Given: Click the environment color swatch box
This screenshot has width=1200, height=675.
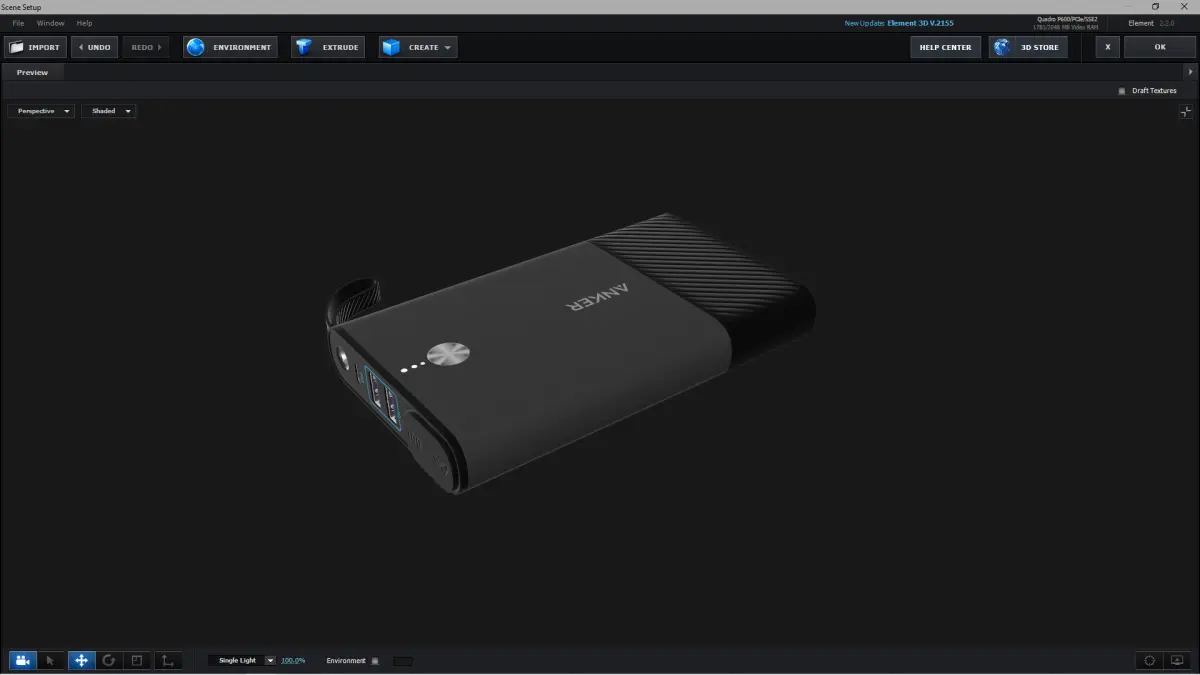Looking at the screenshot, I should point(402,661).
